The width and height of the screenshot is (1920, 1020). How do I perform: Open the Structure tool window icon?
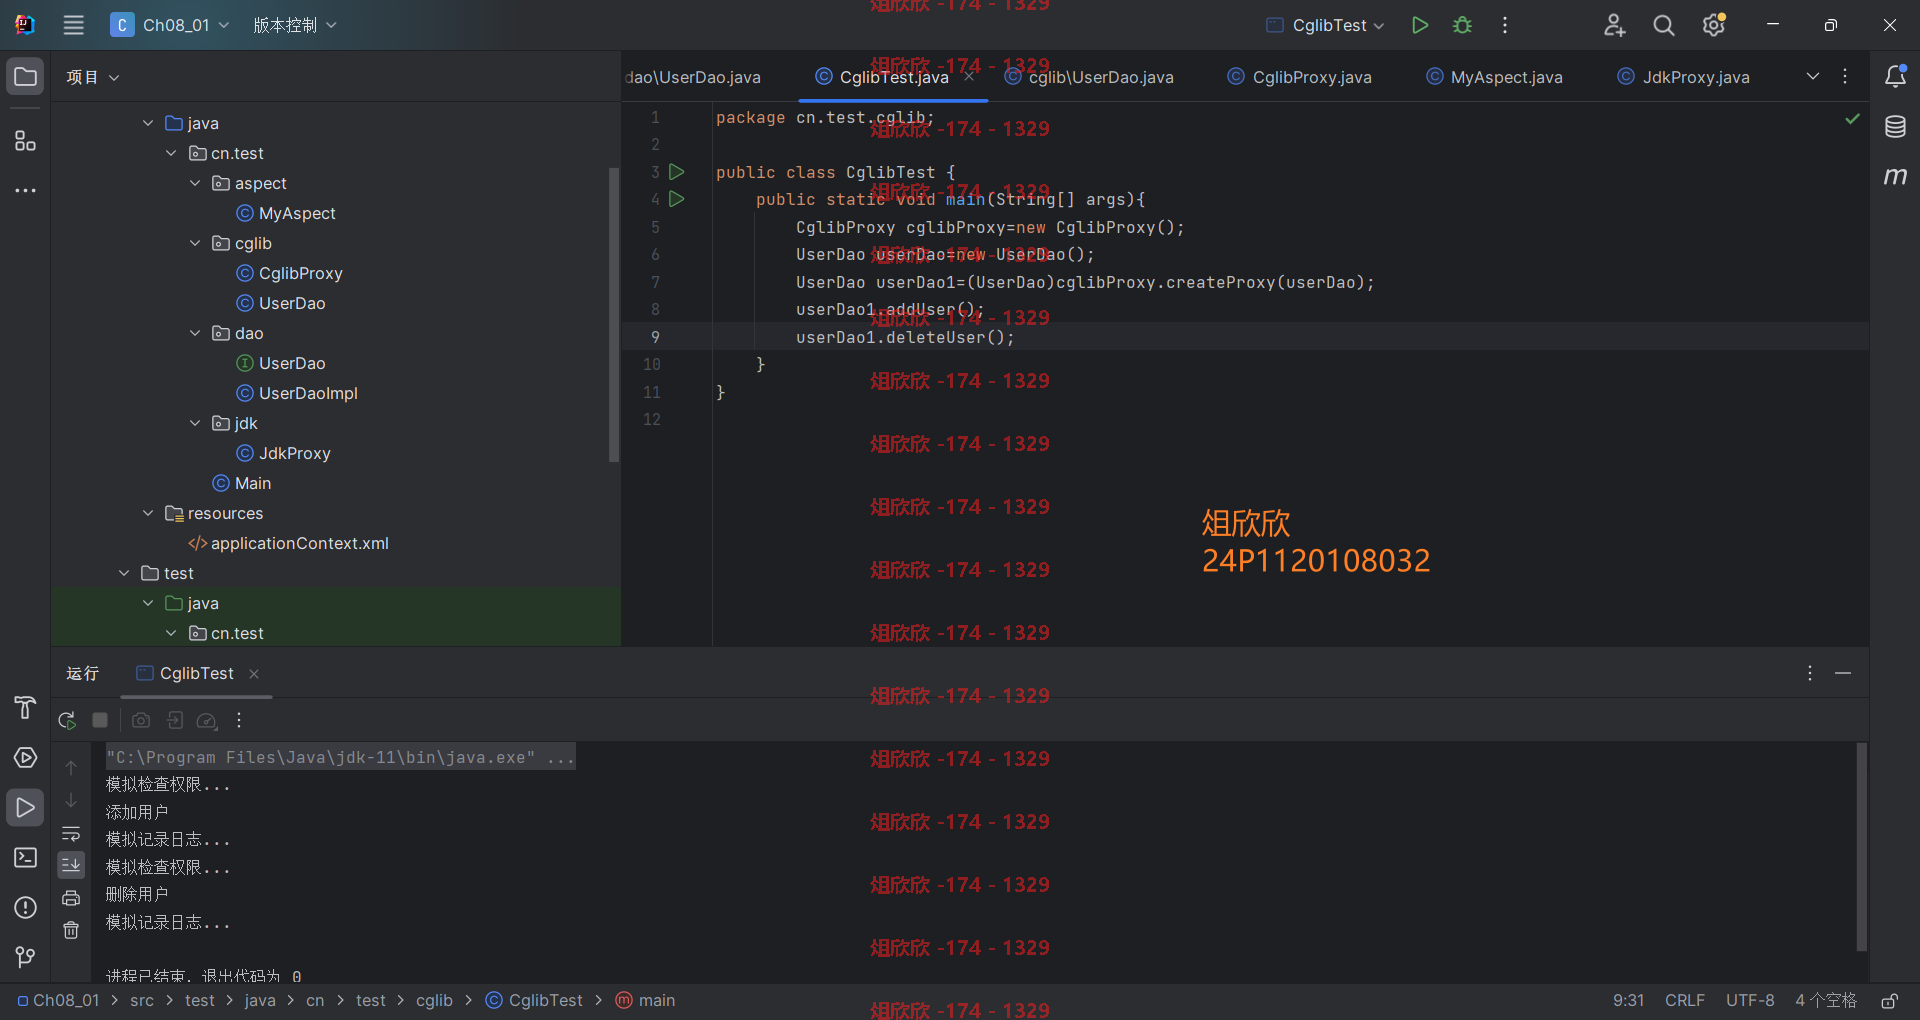25,140
